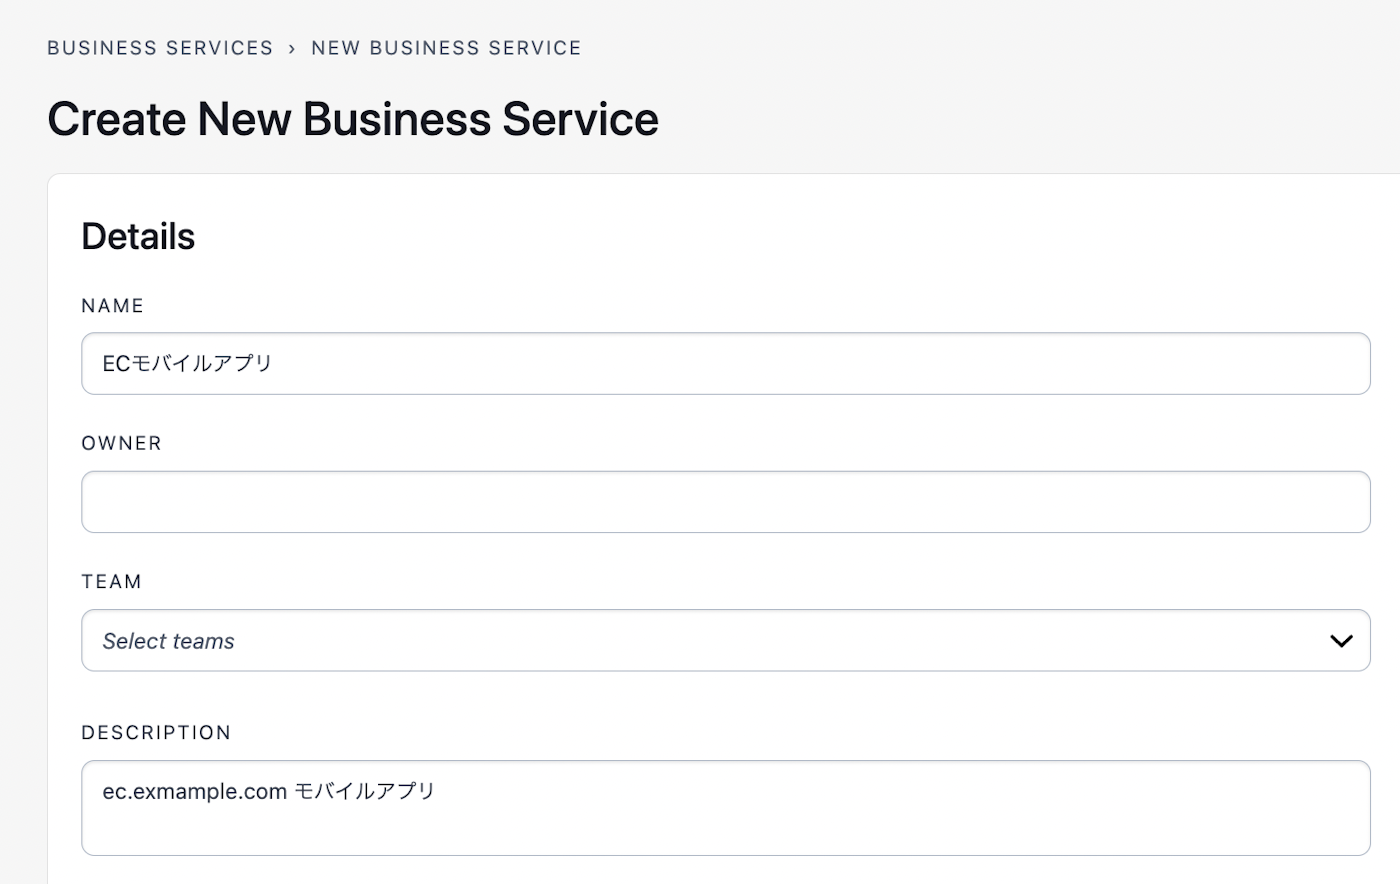The image size is (1400, 884).
Task: Click the New Business Service breadcrumb
Action: click(x=446, y=48)
